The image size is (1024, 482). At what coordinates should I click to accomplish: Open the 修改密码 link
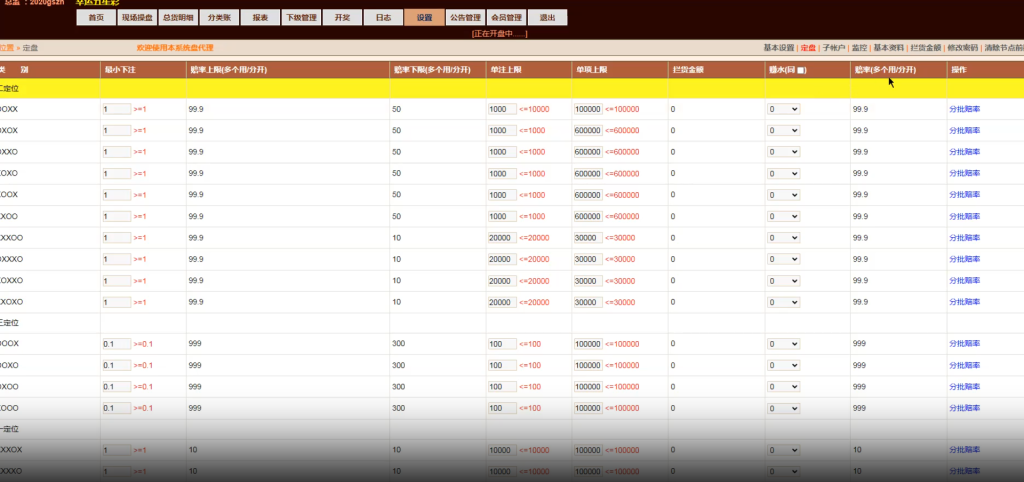(962, 47)
